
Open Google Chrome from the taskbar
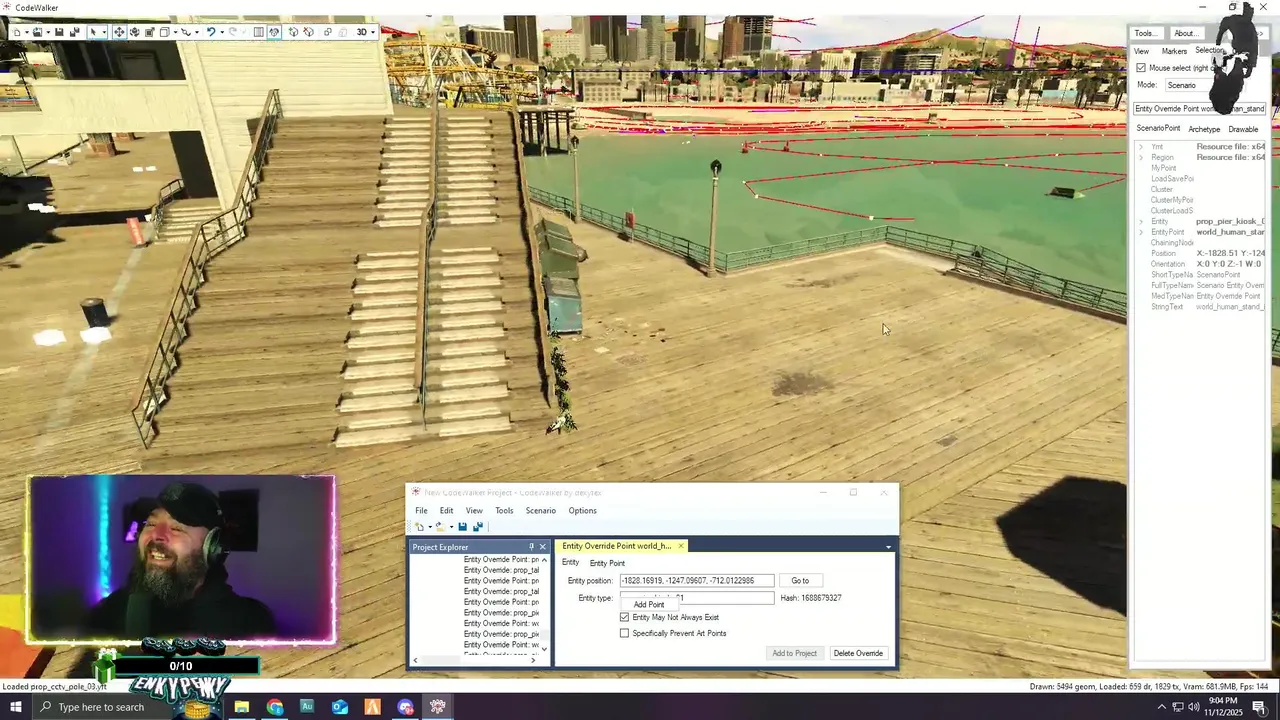pyautogui.click(x=275, y=707)
